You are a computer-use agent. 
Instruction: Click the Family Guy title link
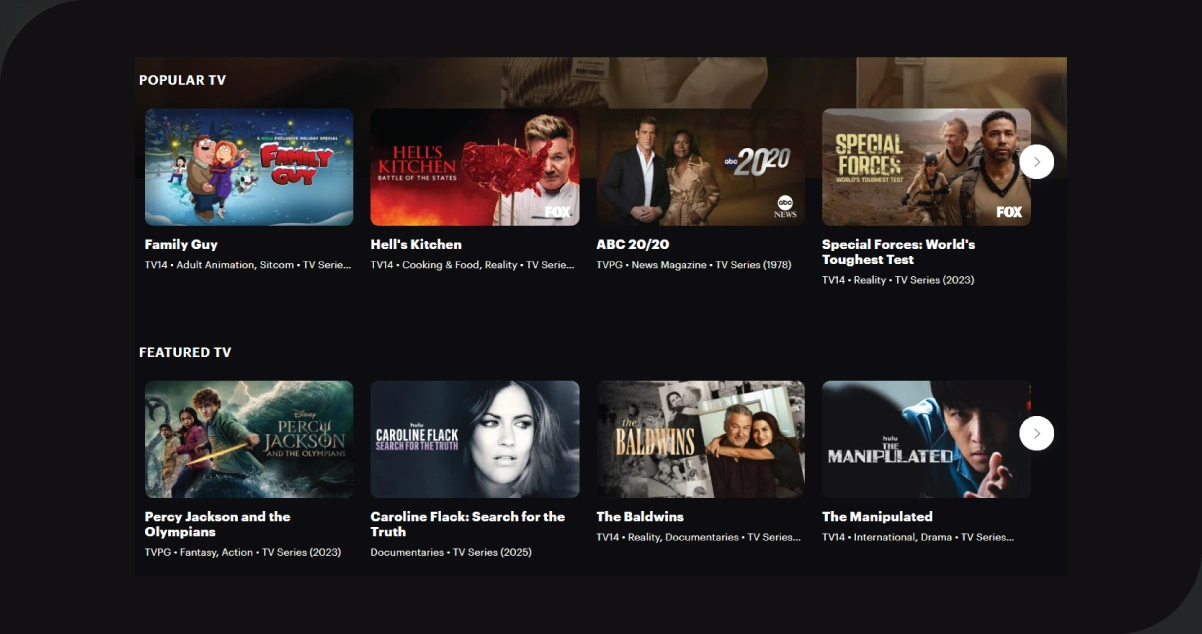(181, 244)
